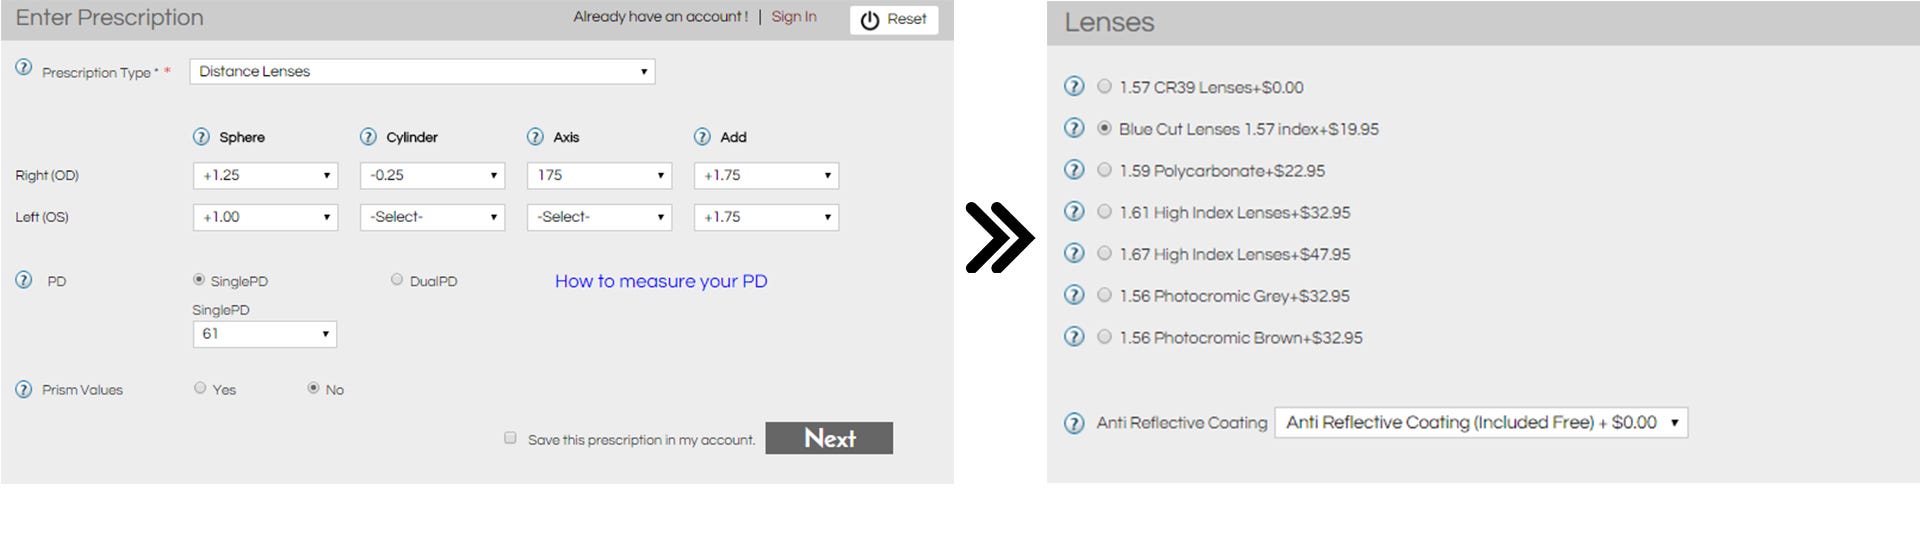Show help for Anti Reflective Coating
Viewport: 1920px width, 550px height.
click(x=1074, y=423)
